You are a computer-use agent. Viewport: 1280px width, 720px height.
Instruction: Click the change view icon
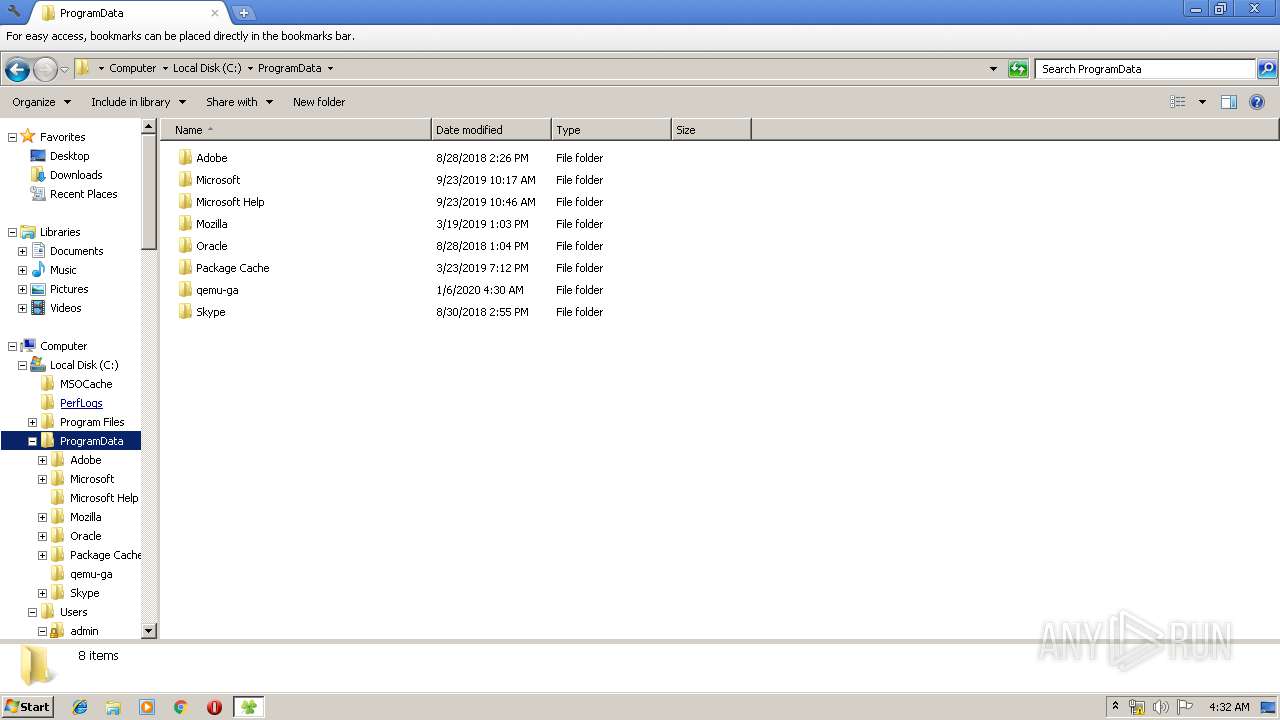1178,102
